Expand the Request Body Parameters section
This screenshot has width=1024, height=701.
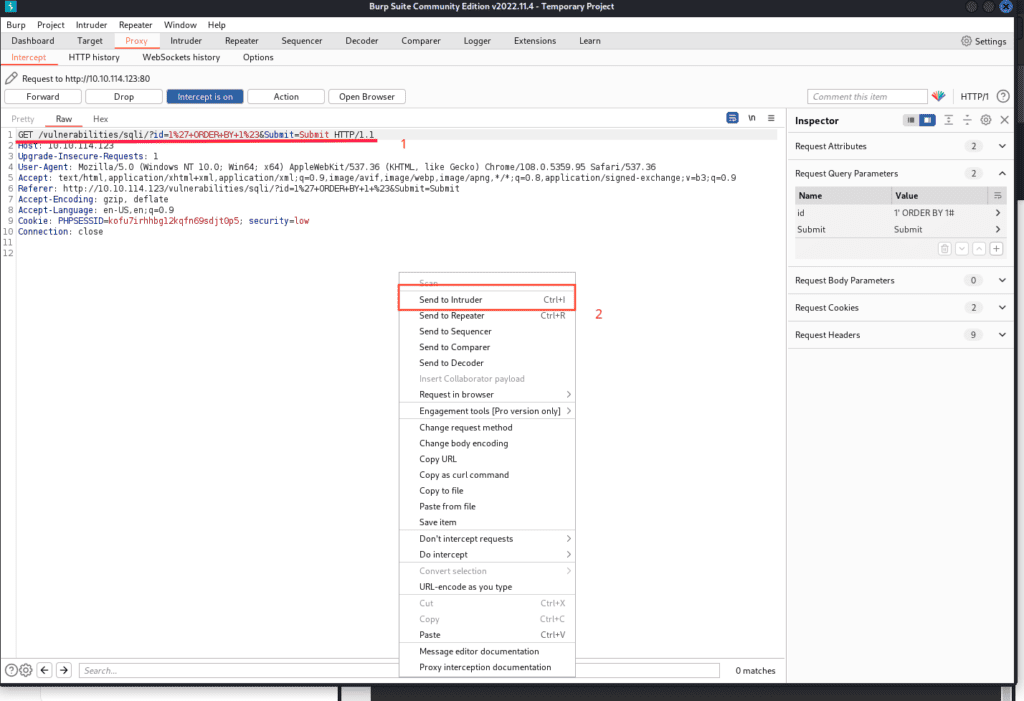click(x=1002, y=280)
